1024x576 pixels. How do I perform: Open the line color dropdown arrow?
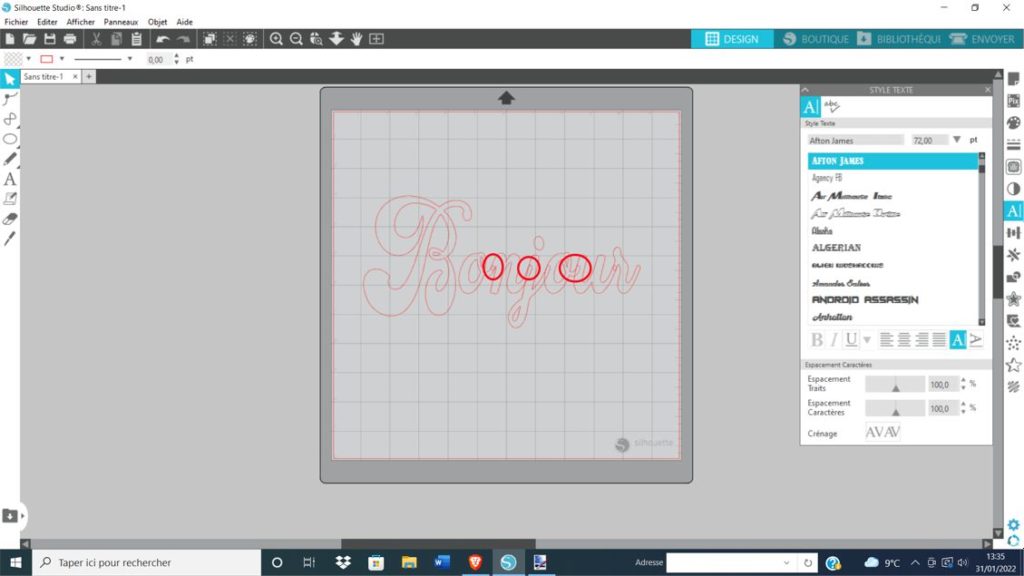click(x=62, y=59)
